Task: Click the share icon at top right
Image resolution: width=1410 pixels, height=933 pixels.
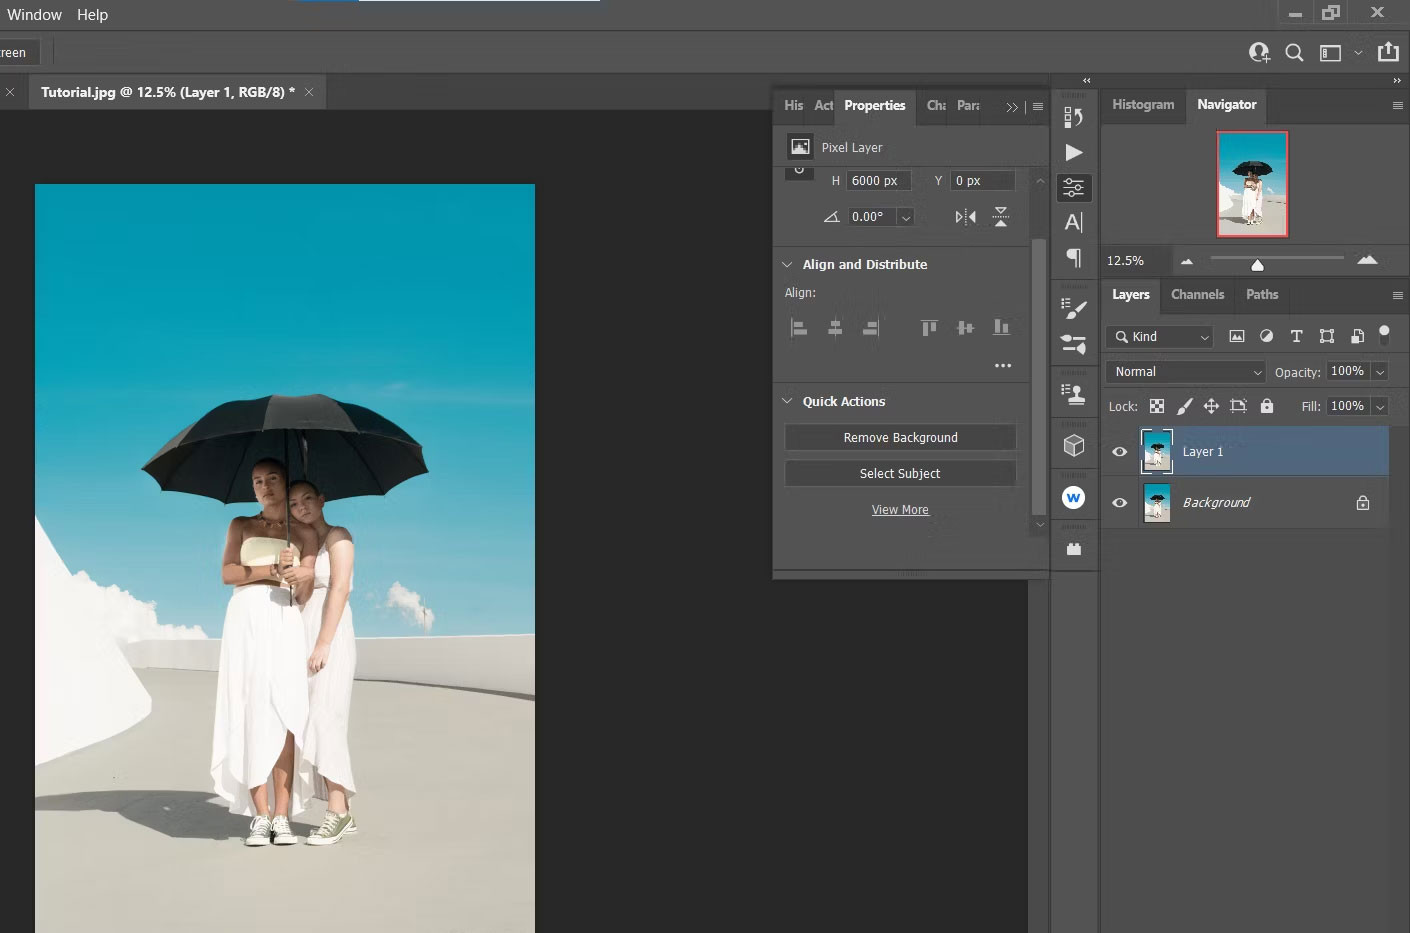Action: click(1388, 53)
